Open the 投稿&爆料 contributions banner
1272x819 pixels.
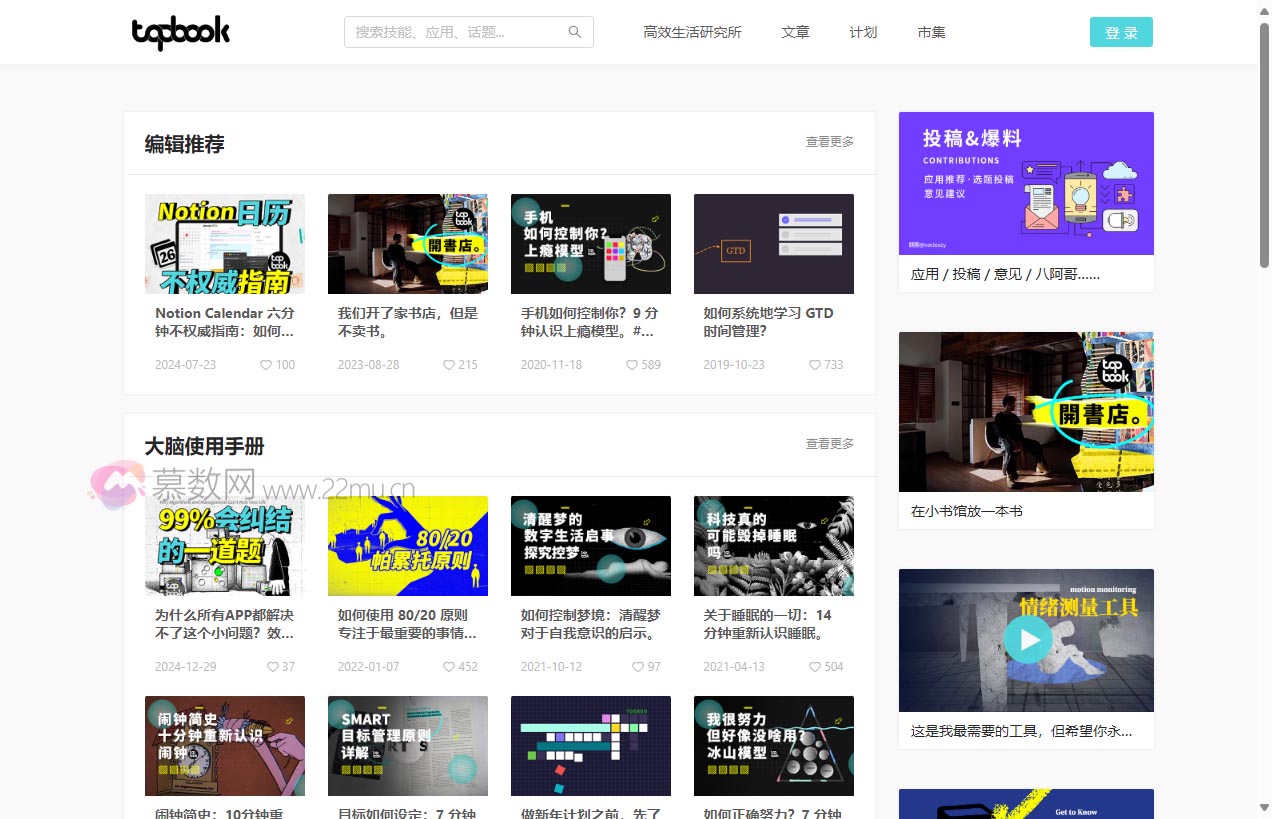[x=1026, y=182]
